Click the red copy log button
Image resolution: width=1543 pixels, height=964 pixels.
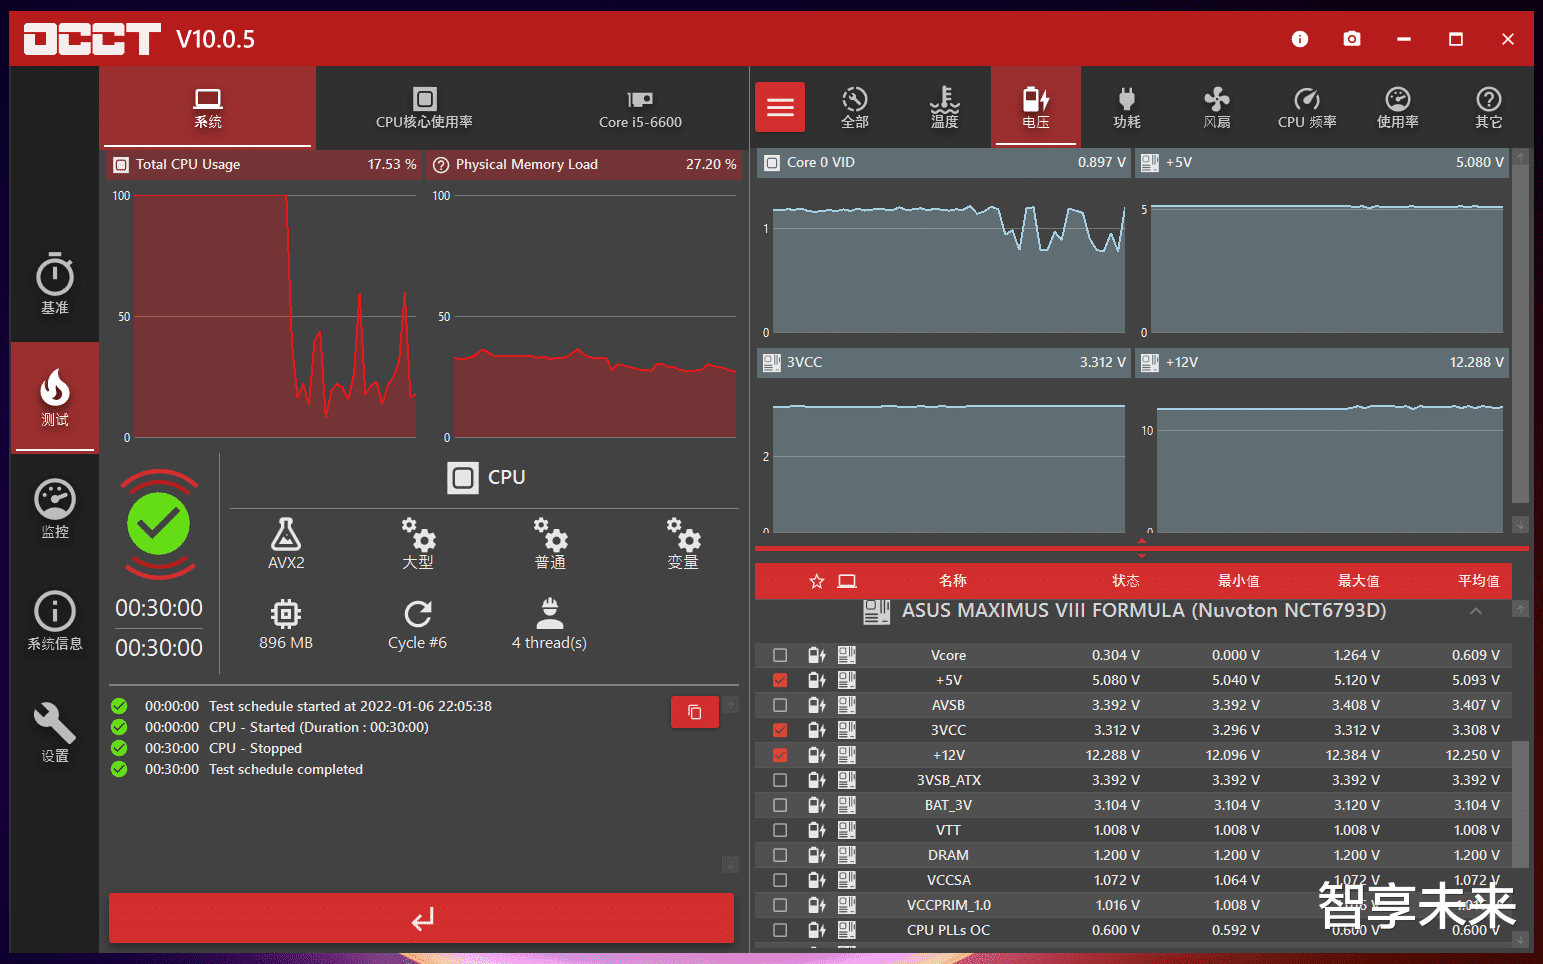[x=695, y=712]
